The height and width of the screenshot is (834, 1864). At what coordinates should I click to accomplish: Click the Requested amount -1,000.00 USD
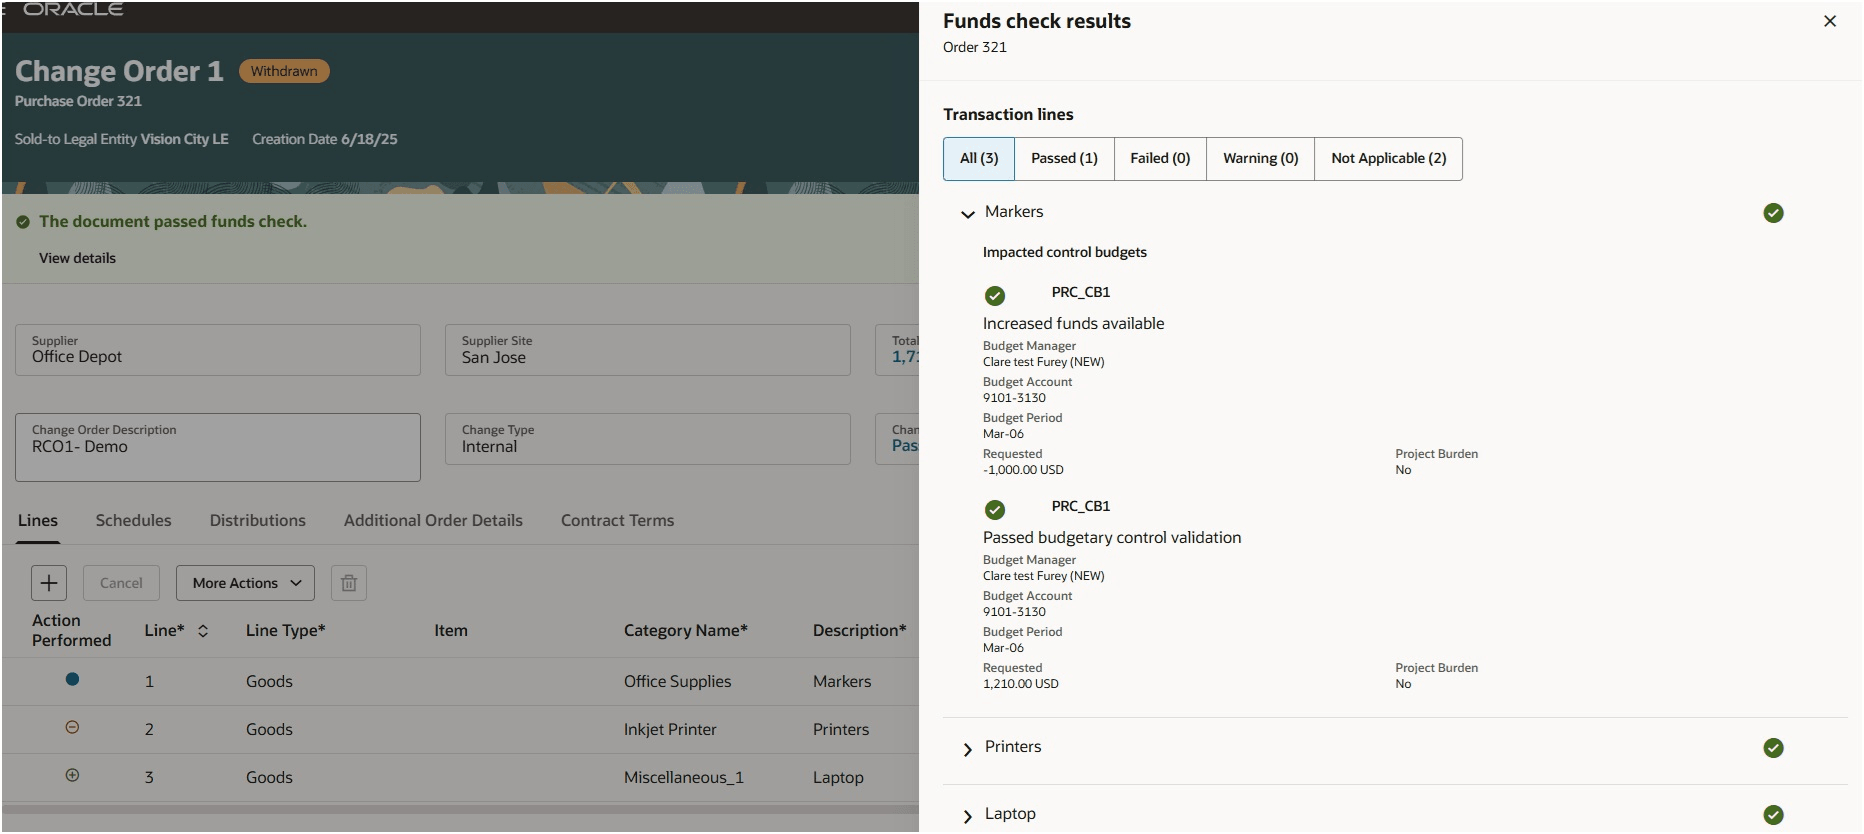[x=1023, y=470]
